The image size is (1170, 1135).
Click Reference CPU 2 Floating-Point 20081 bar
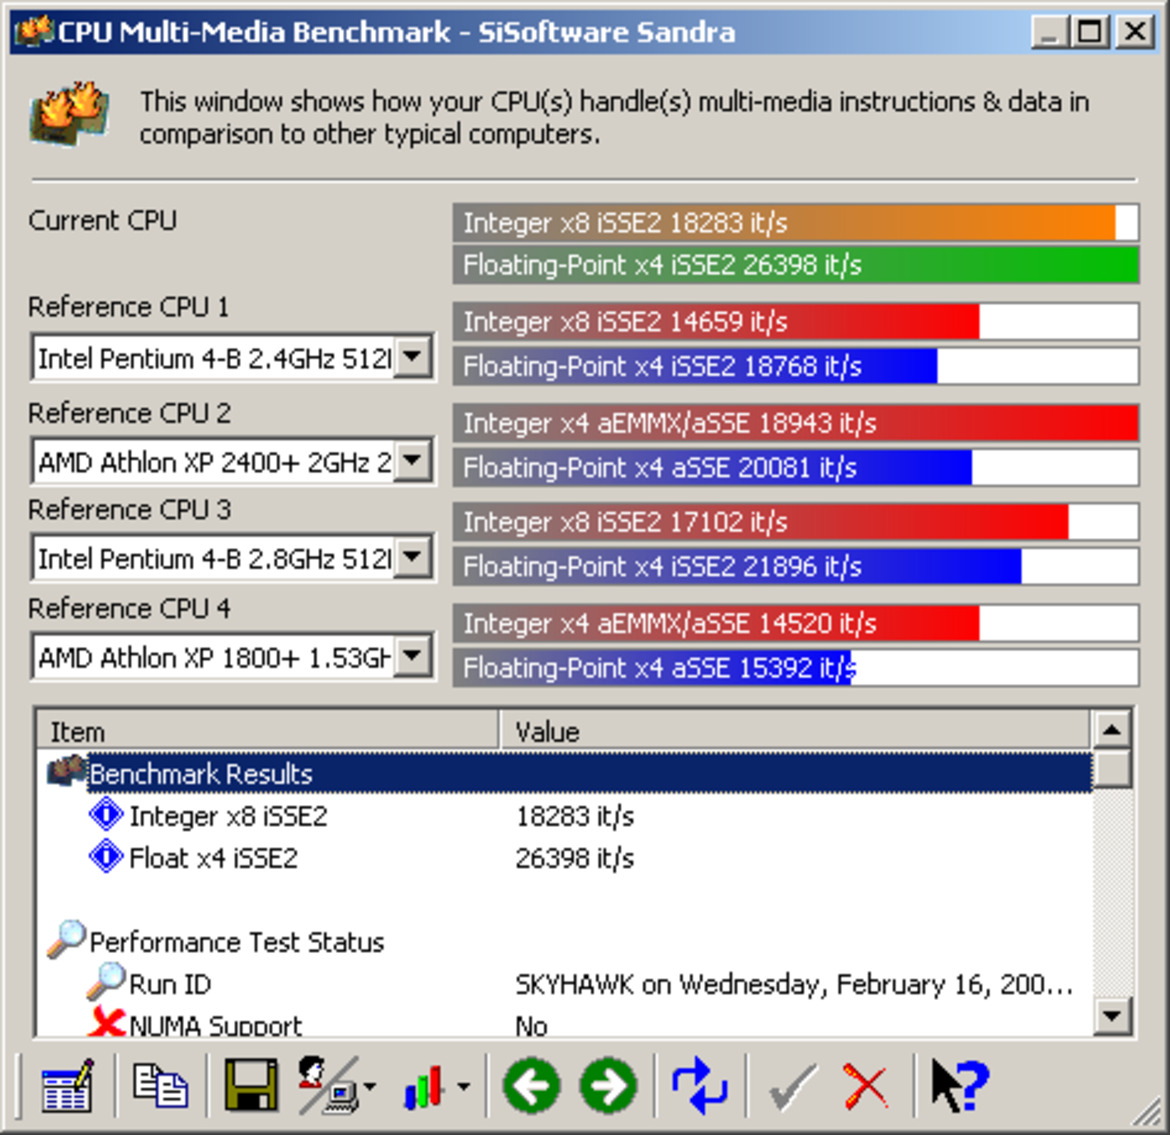[795, 467]
